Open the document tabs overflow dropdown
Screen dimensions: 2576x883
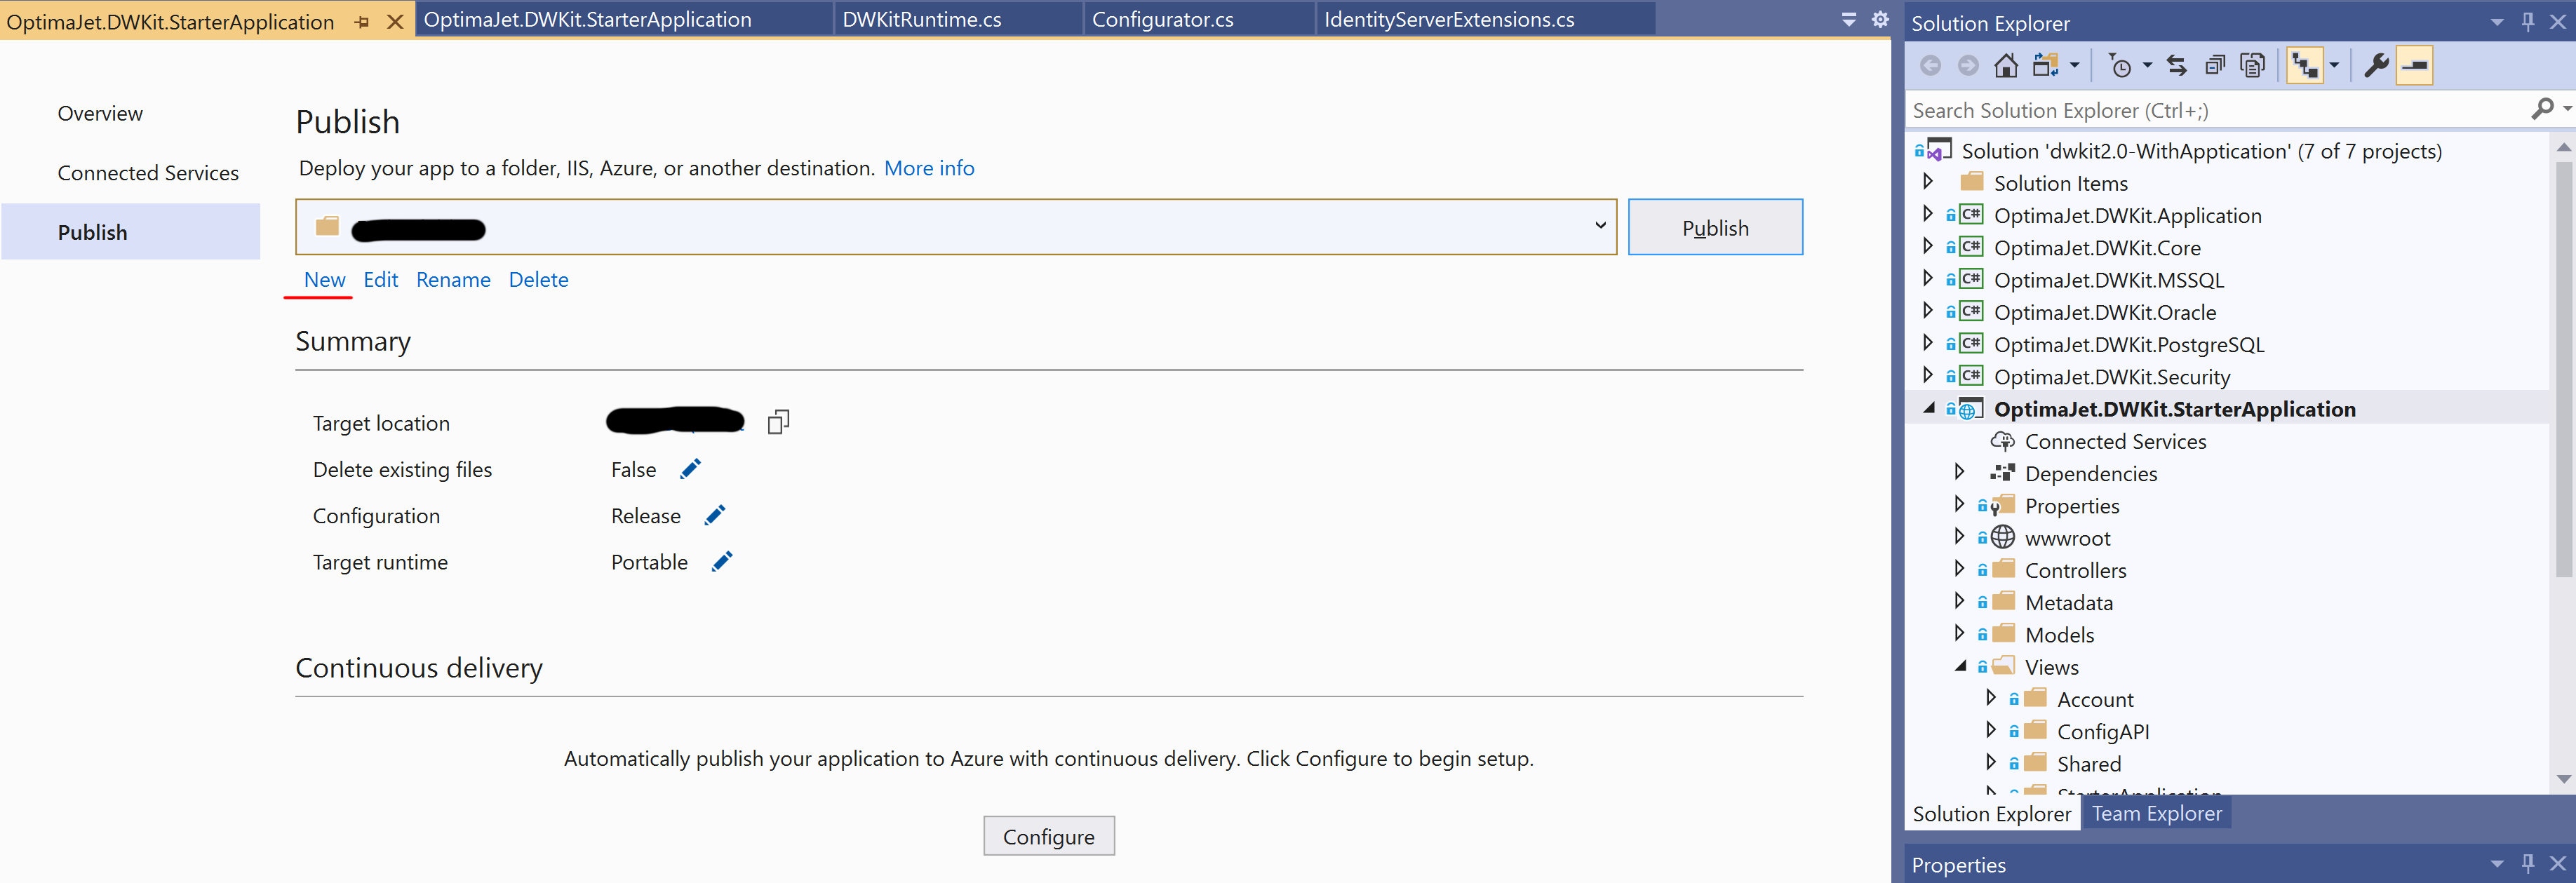pos(1848,19)
